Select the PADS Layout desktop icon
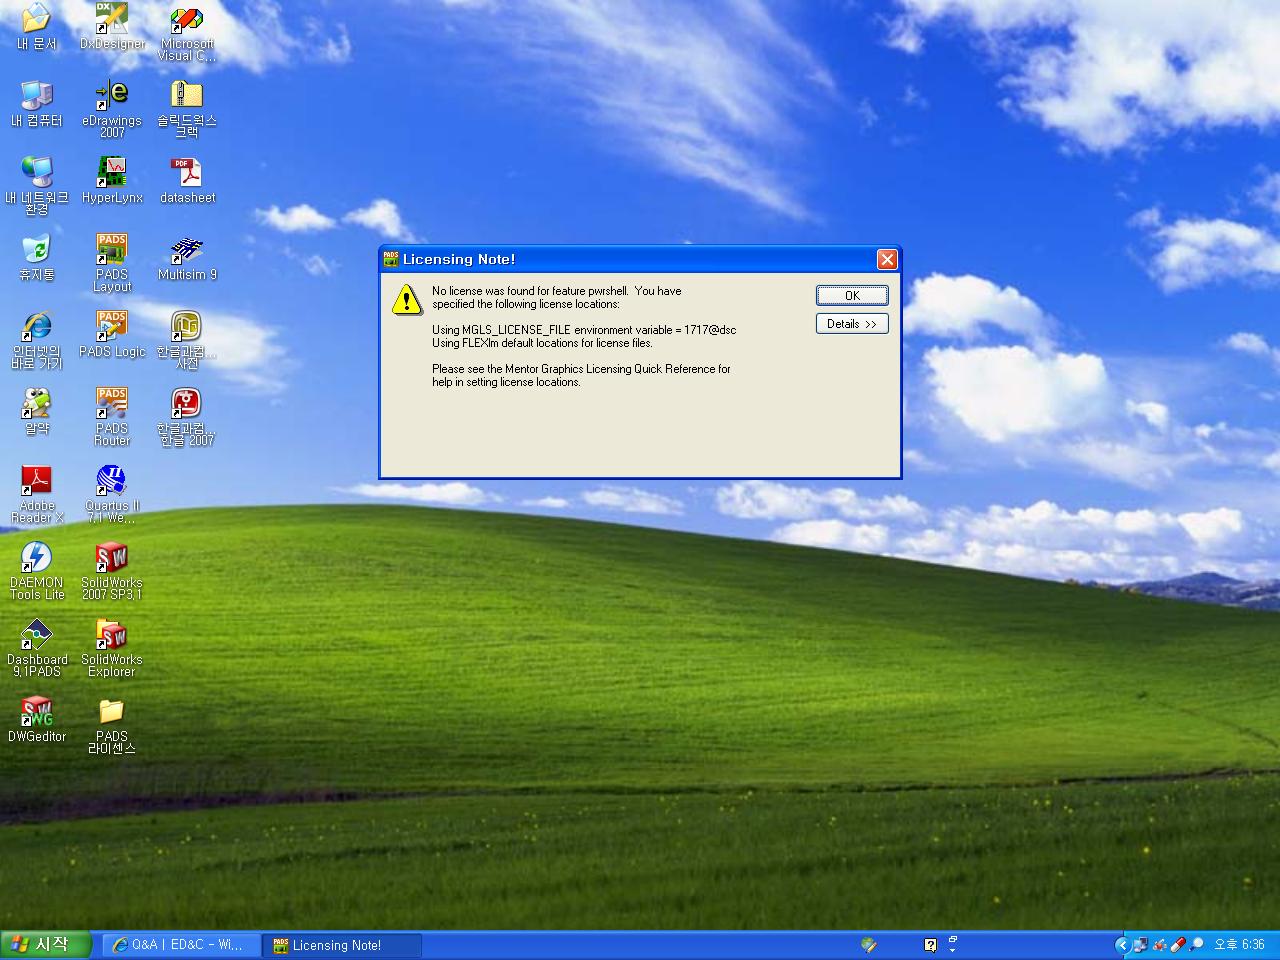This screenshot has height=960, width=1280. pos(112,251)
